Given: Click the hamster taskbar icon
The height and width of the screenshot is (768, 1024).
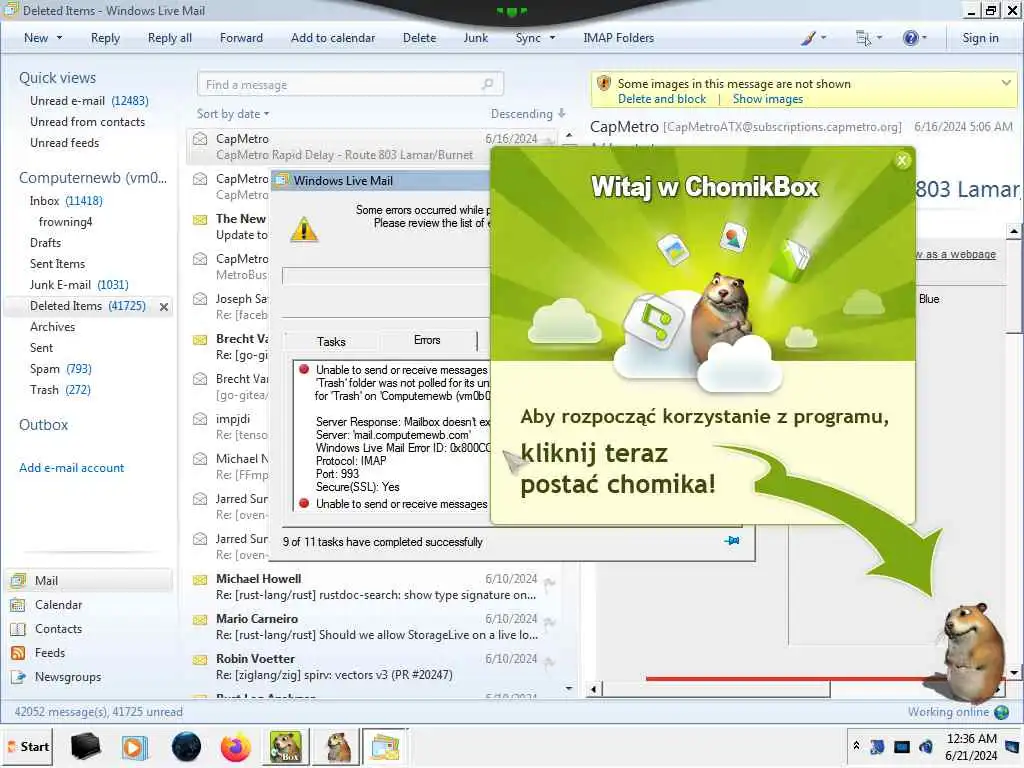Looking at the screenshot, I should [x=337, y=746].
